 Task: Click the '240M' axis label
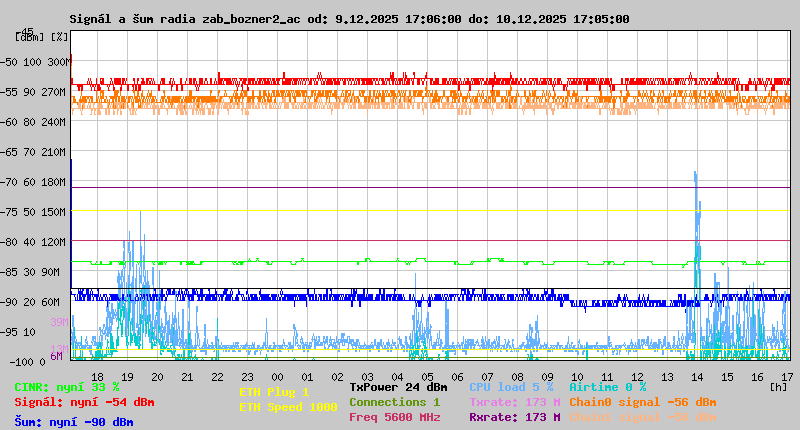pos(54,122)
